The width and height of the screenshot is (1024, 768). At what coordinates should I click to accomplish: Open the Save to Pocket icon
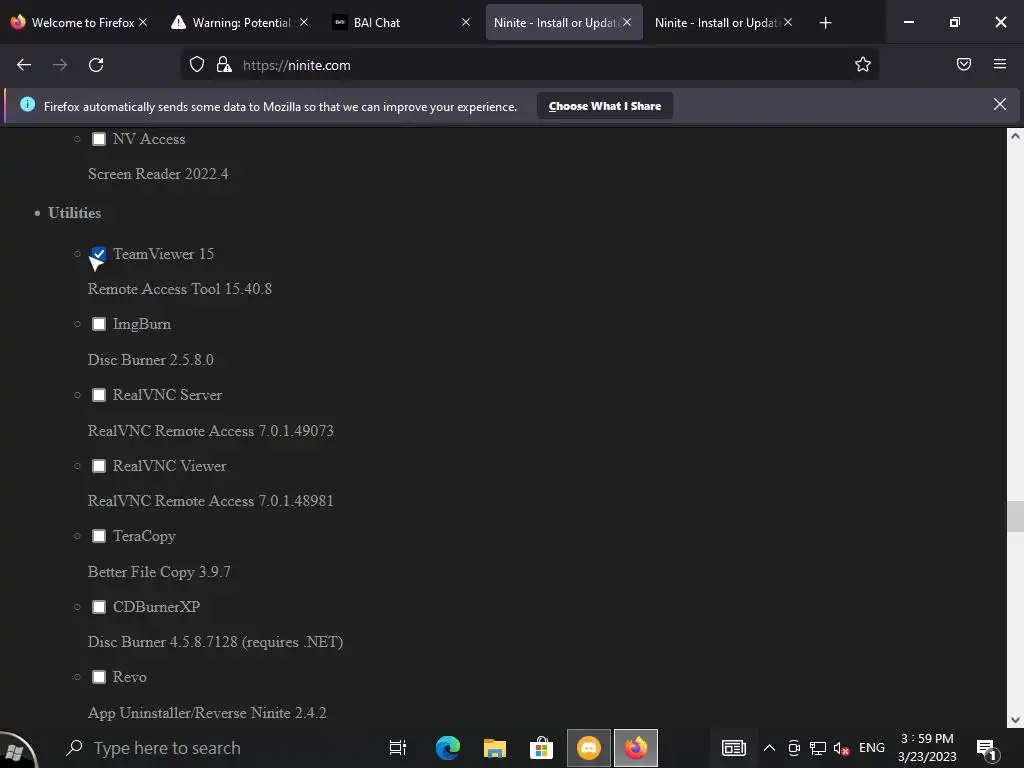click(964, 64)
